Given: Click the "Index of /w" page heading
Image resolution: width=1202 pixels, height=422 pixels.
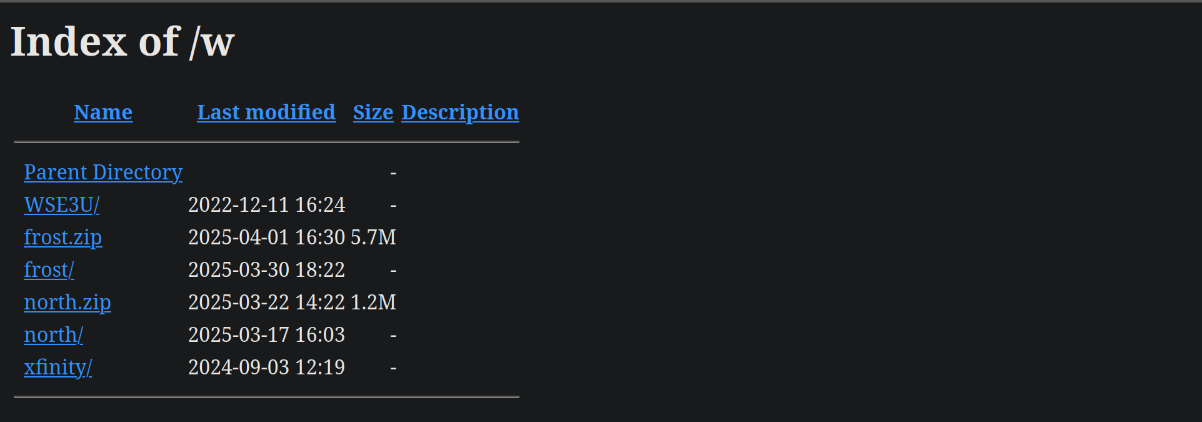Looking at the screenshot, I should tap(122, 42).
